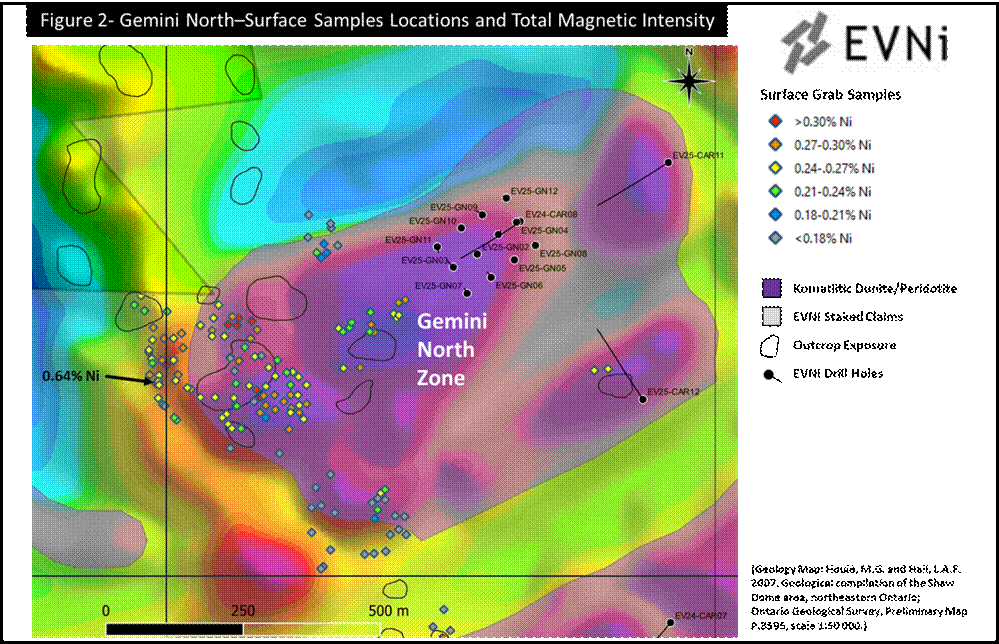The image size is (999, 644).
Task: Click the EV25-GN11 drill hole label
Action: [408, 240]
